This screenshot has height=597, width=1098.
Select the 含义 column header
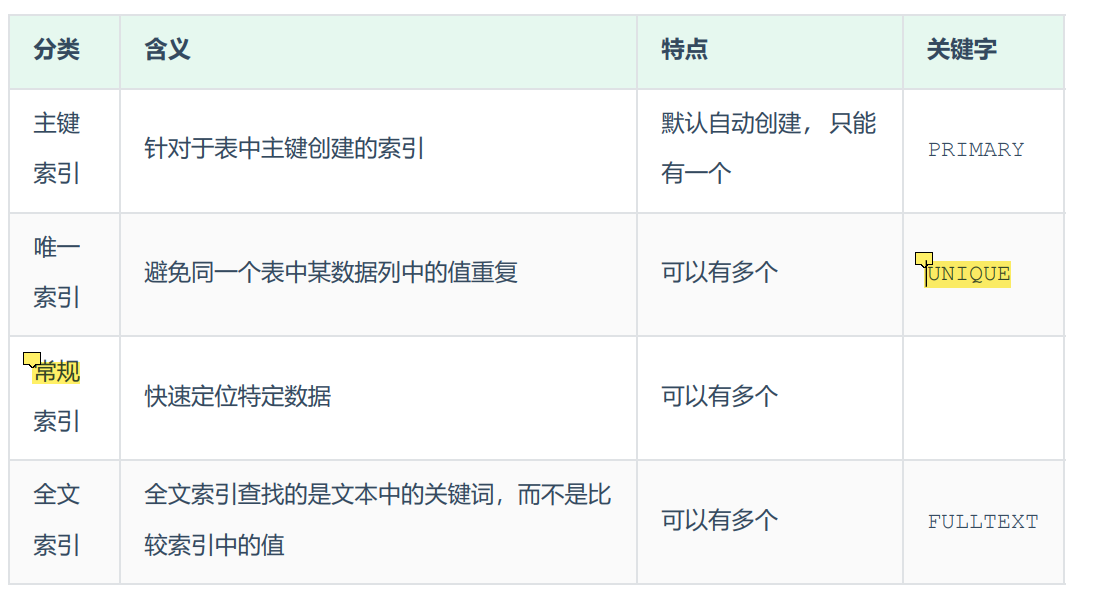click(x=167, y=50)
